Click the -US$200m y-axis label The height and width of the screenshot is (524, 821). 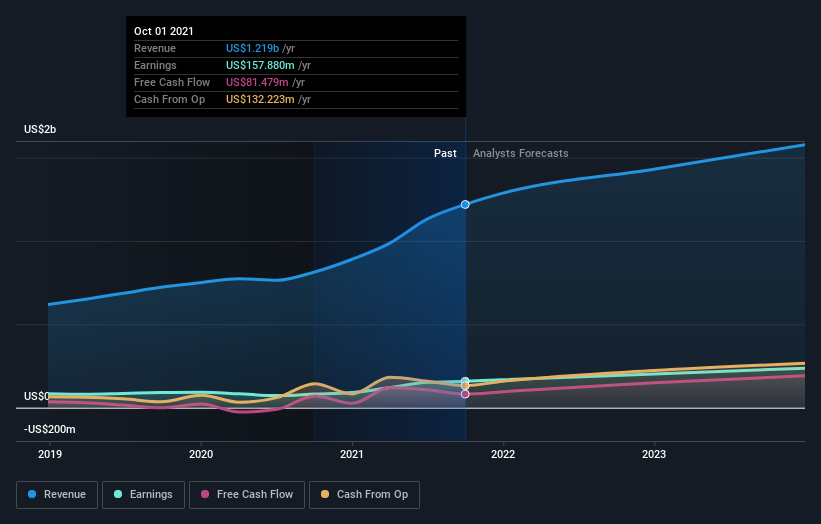point(49,429)
